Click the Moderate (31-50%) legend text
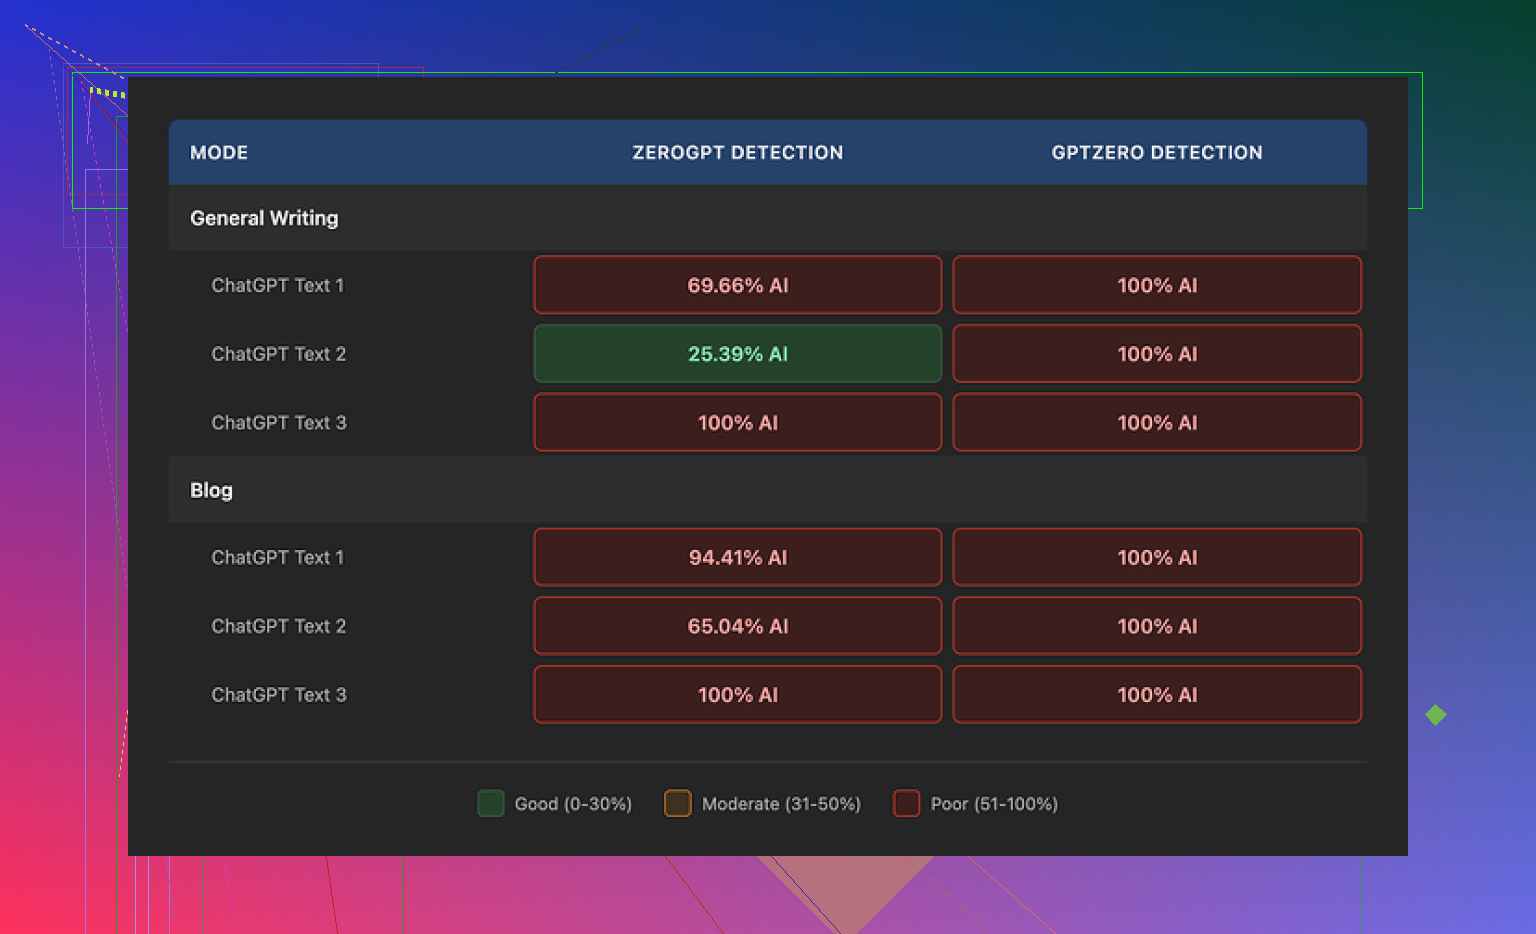The width and height of the screenshot is (1536, 934). tap(781, 804)
